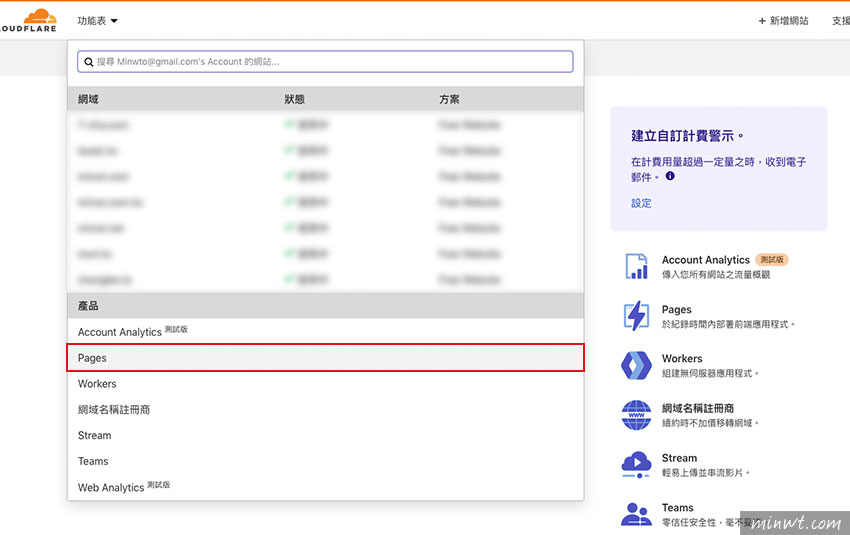Click the 方案 column header
This screenshot has width=850, height=535.
(449, 99)
